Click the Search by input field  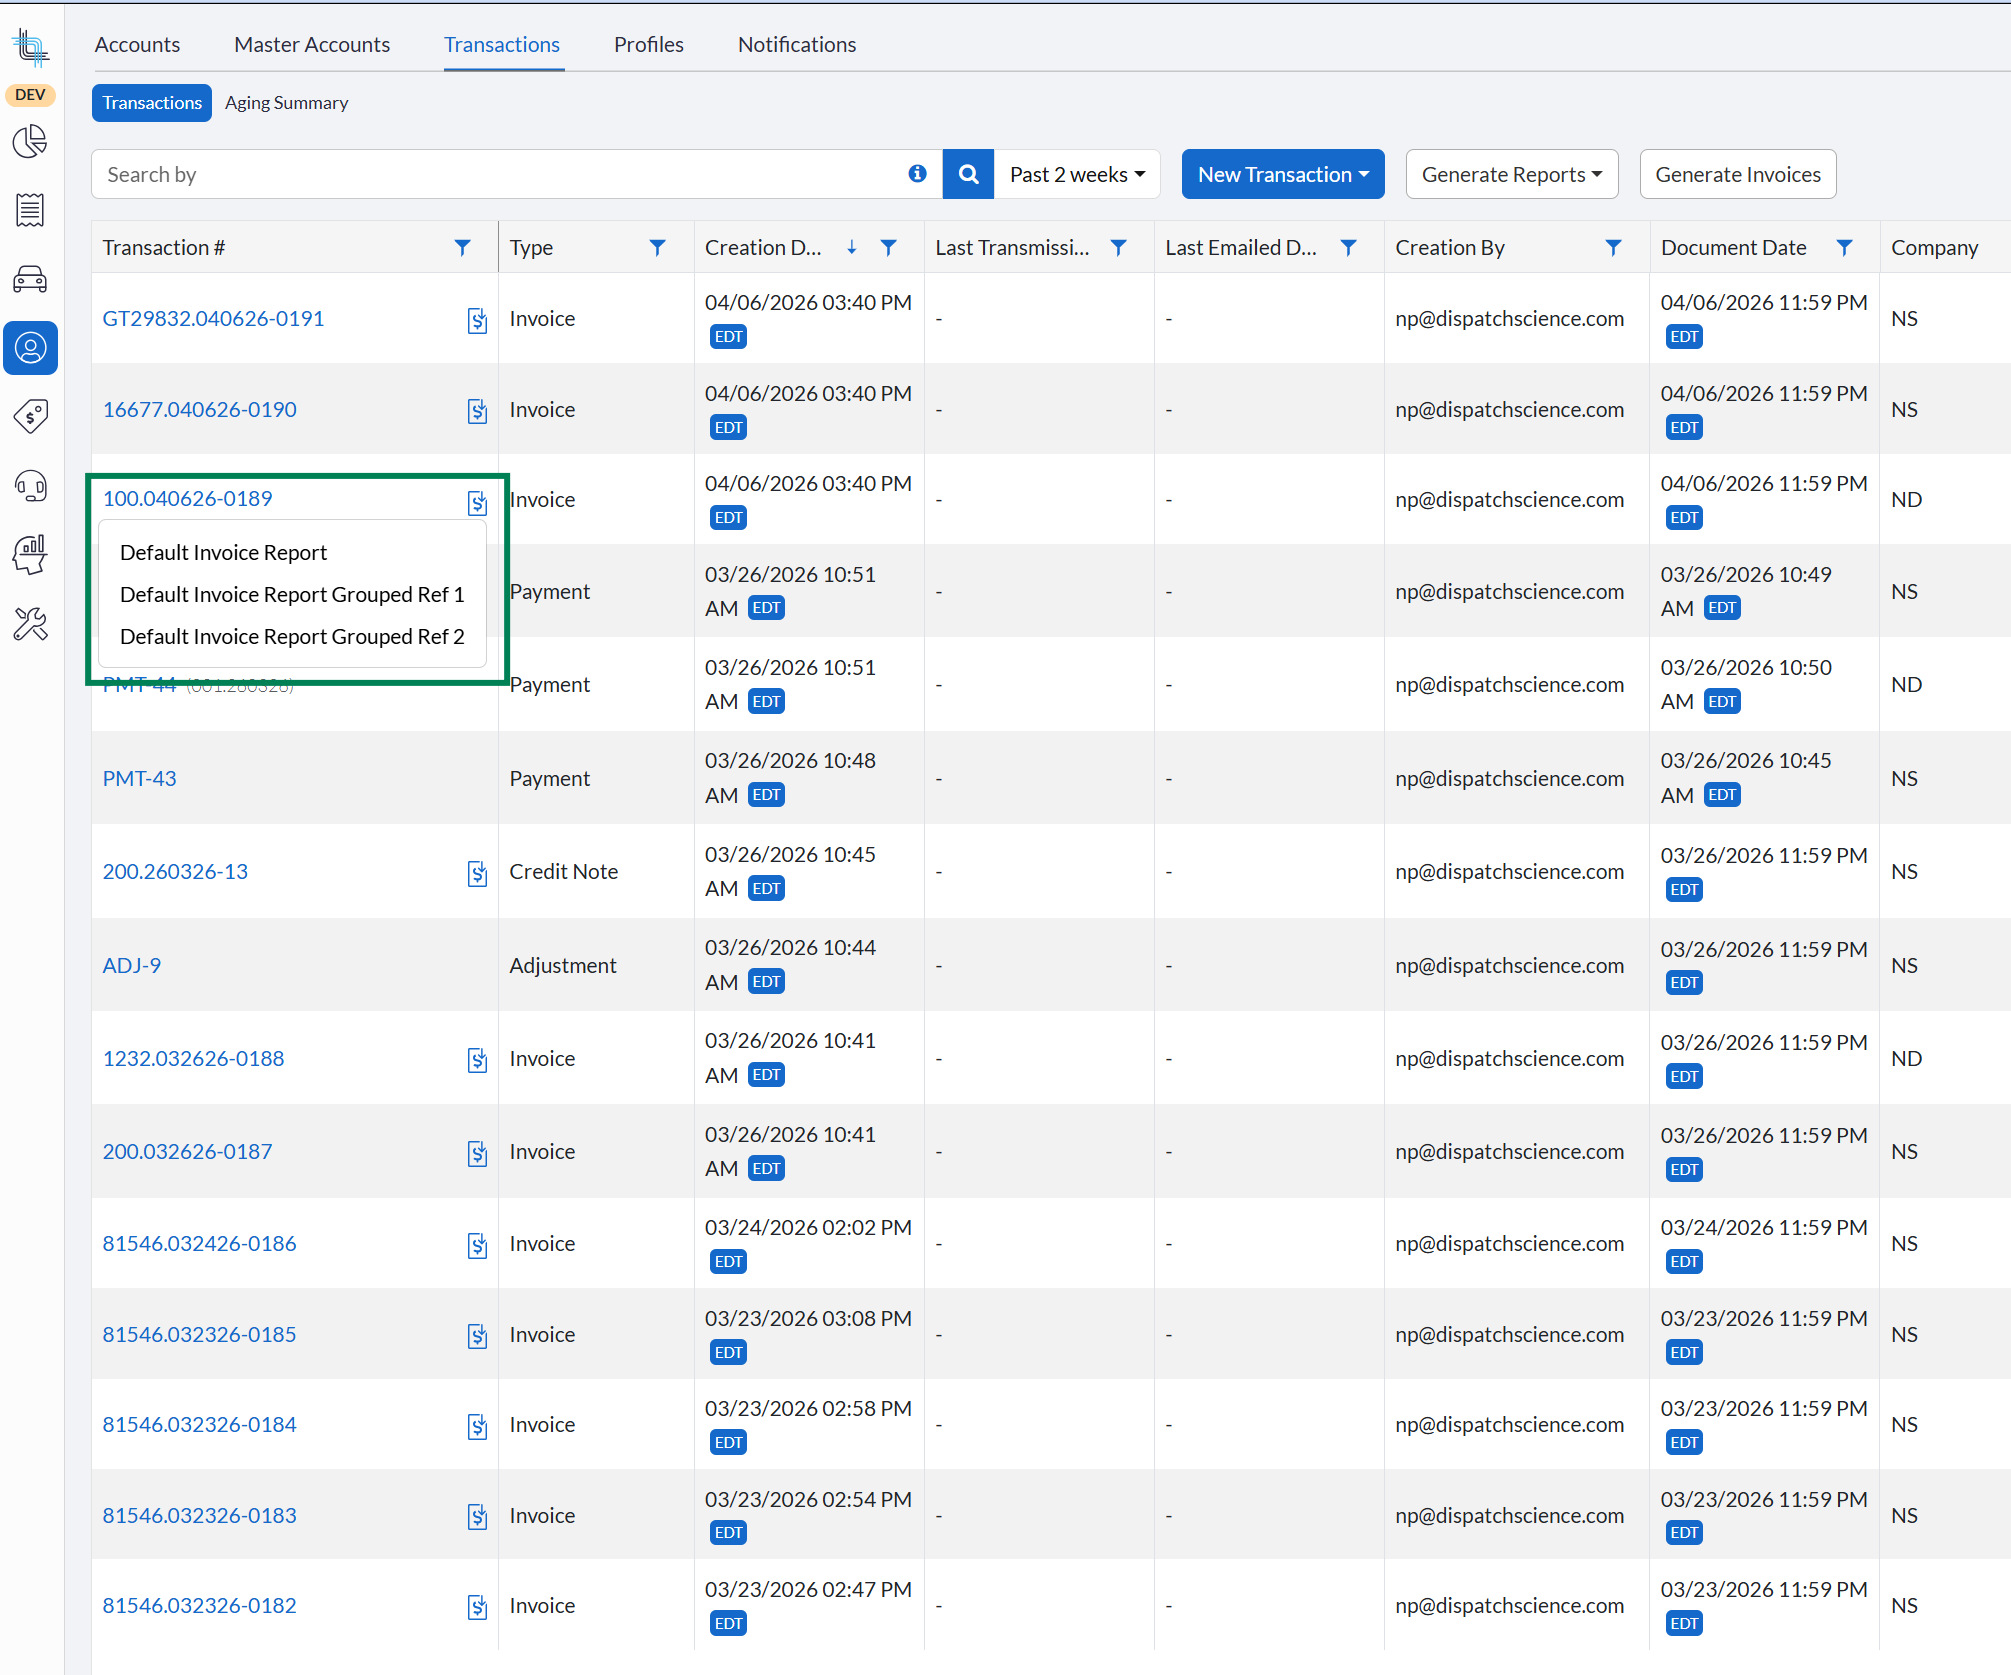pos(500,174)
